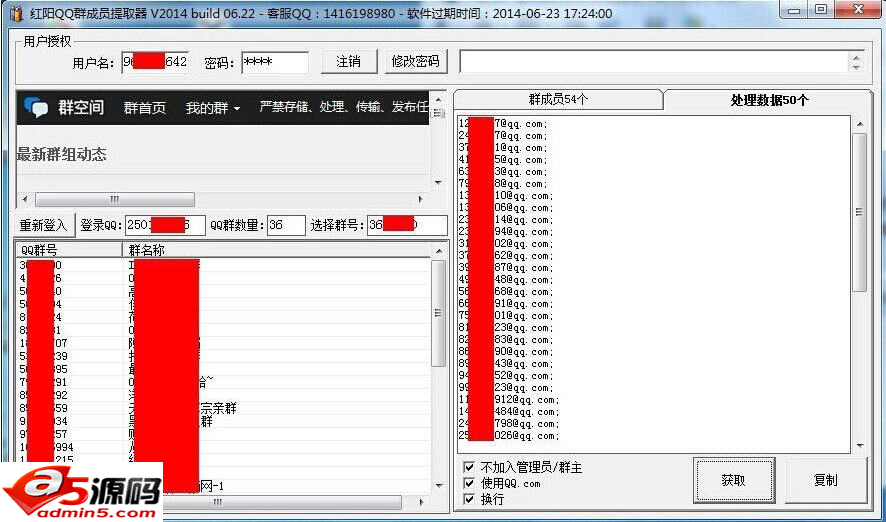Viewport: 886px width, 522px height.
Task: Click the app icon in title bar
Action: 17,12
